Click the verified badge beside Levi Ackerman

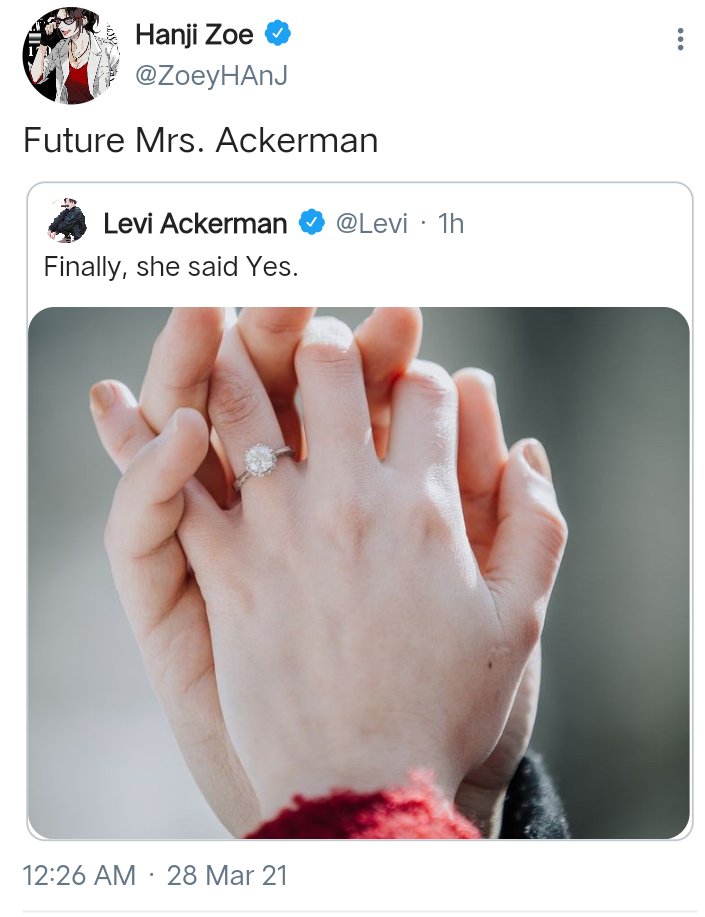click(x=312, y=222)
